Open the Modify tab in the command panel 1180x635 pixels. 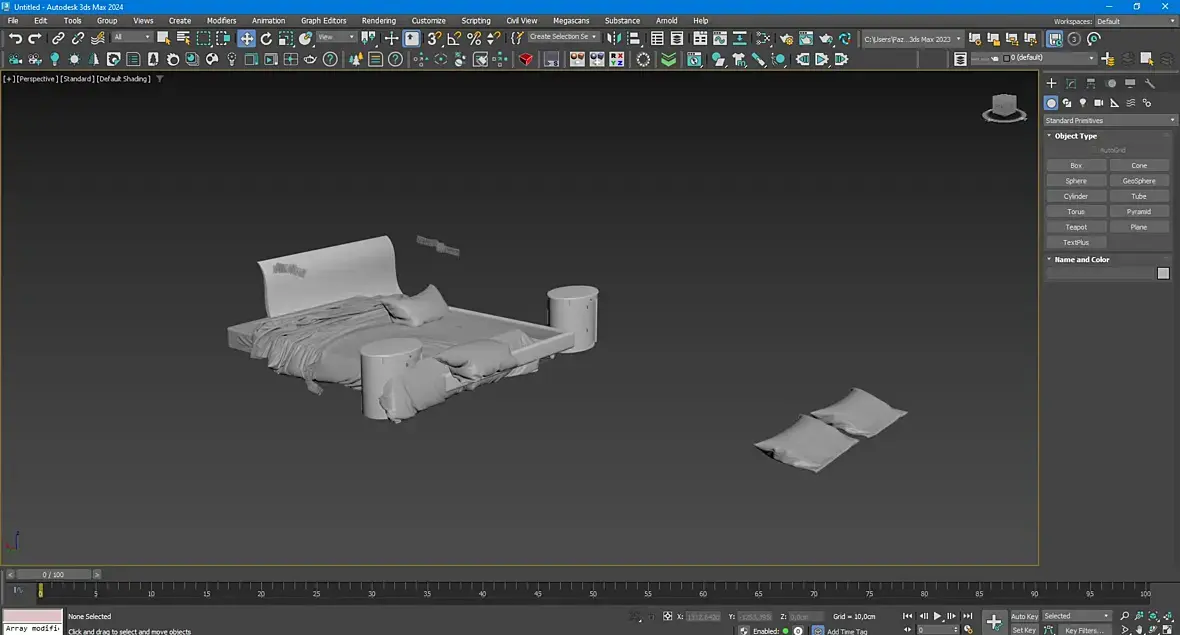click(1071, 84)
